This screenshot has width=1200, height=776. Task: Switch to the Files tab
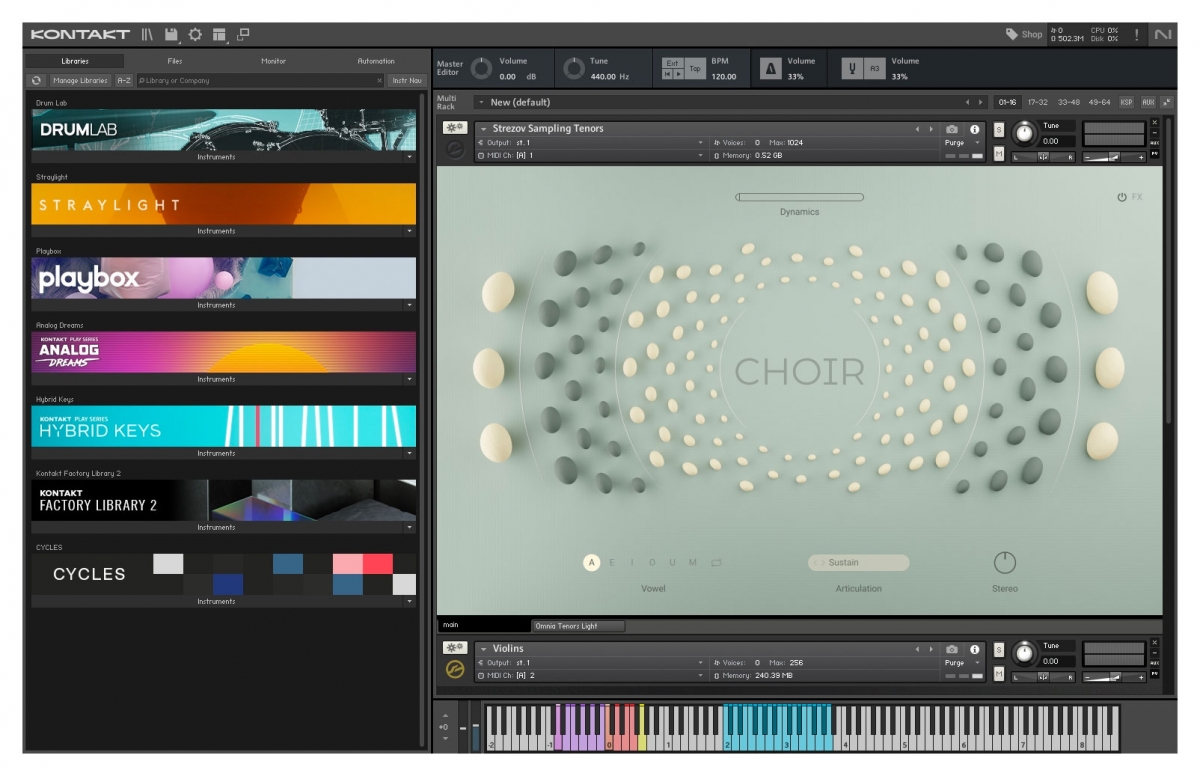pyautogui.click(x=175, y=61)
